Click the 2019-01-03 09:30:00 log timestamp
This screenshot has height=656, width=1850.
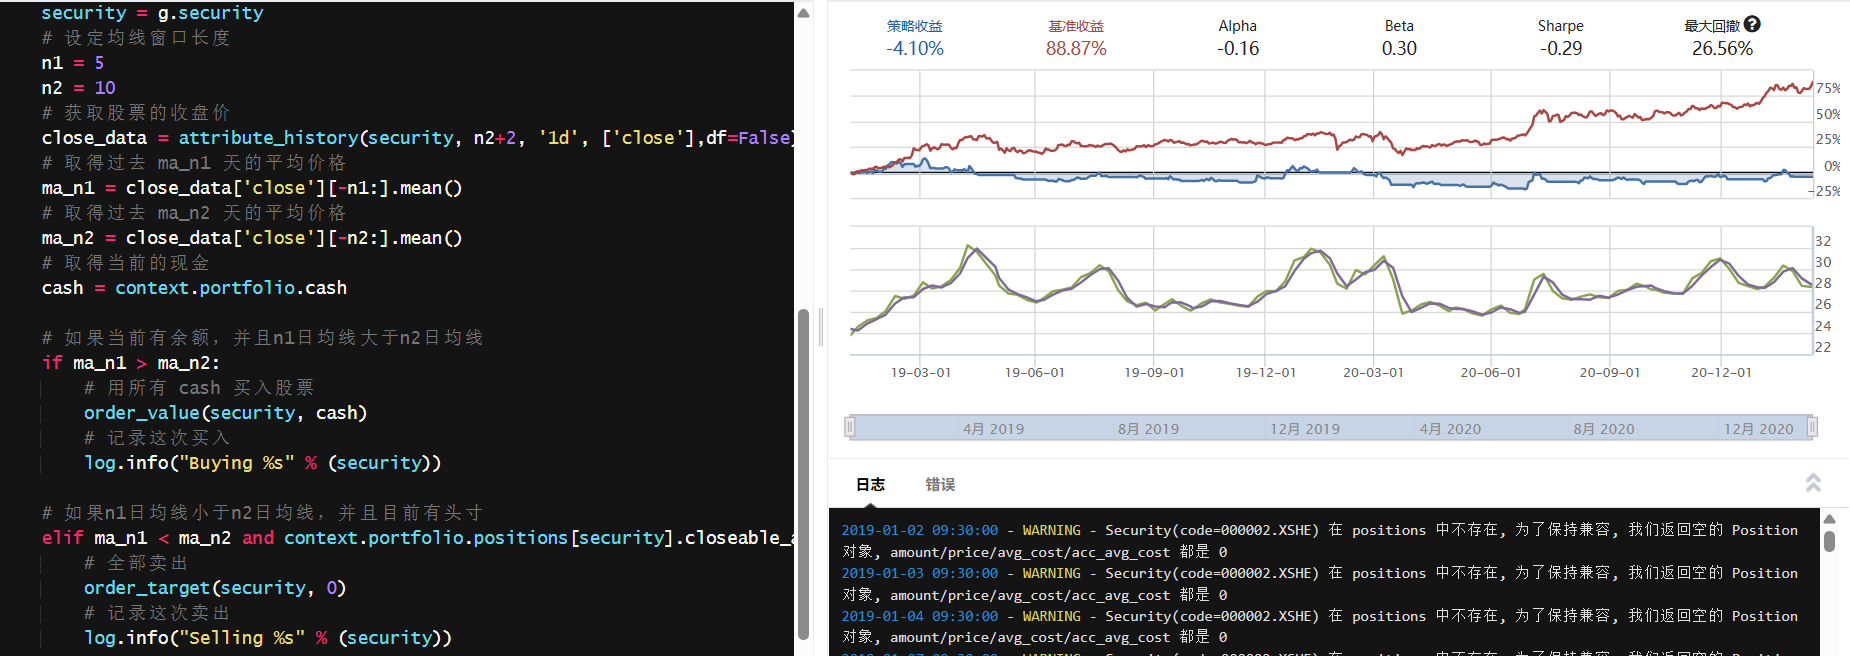[919, 573]
